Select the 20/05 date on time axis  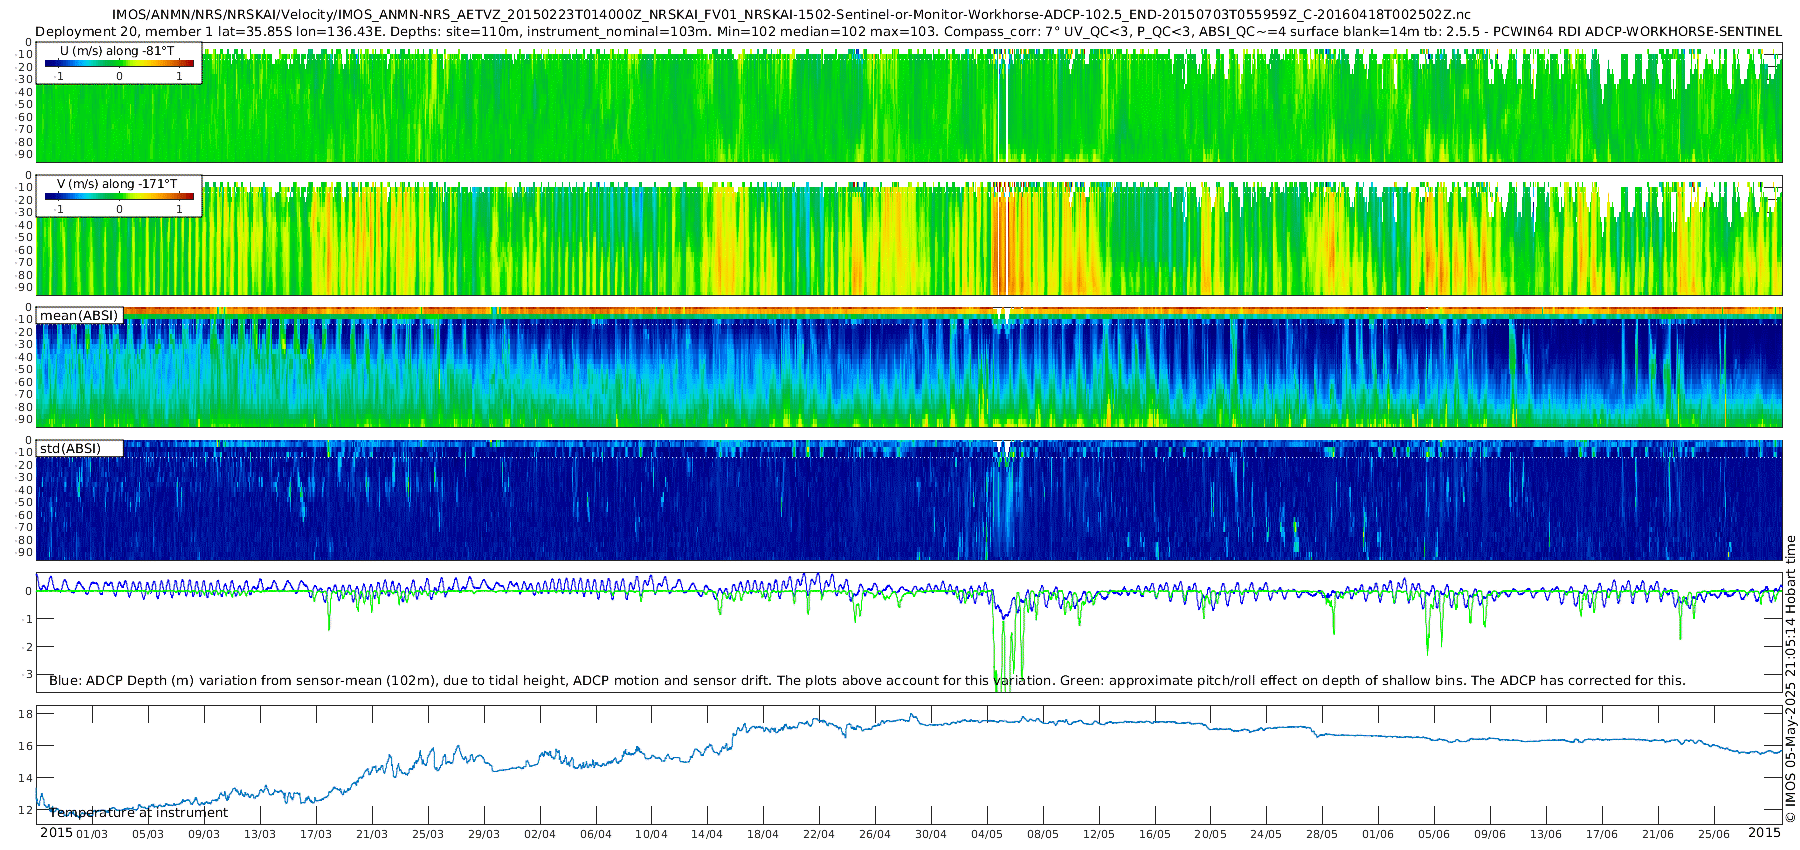(1210, 834)
